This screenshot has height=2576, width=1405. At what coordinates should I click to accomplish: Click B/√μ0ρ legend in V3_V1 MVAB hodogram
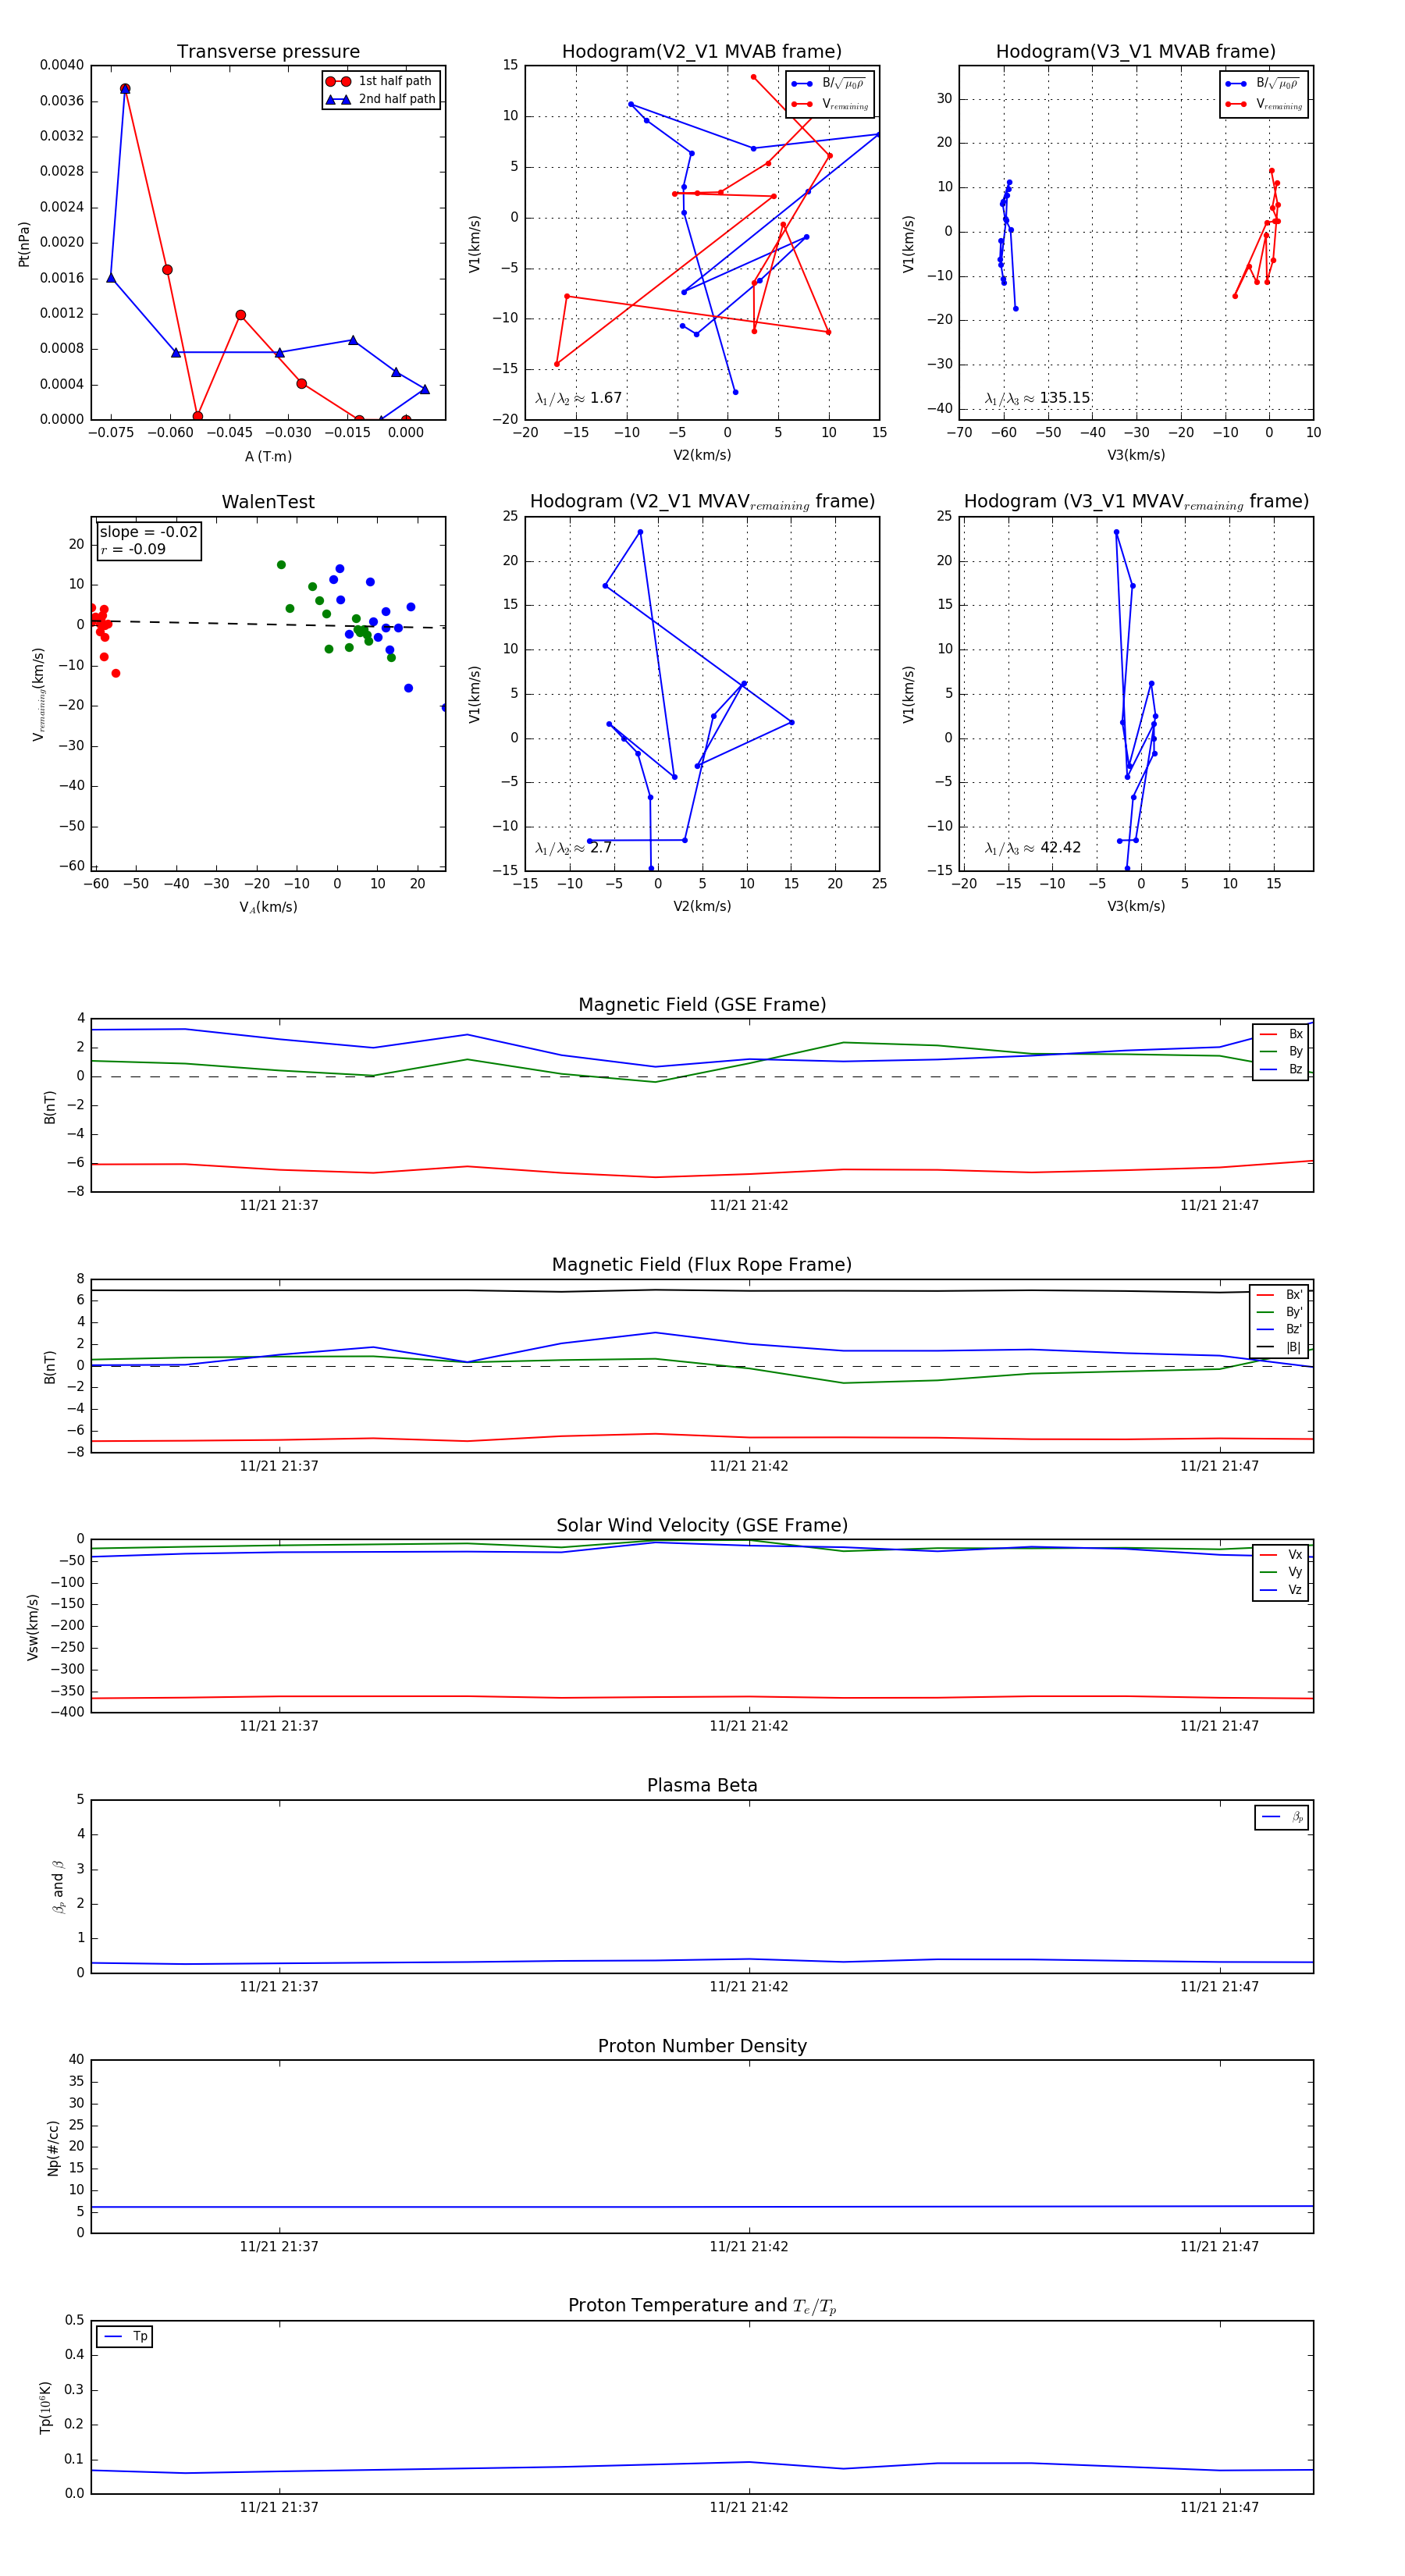pyautogui.click(x=1264, y=84)
